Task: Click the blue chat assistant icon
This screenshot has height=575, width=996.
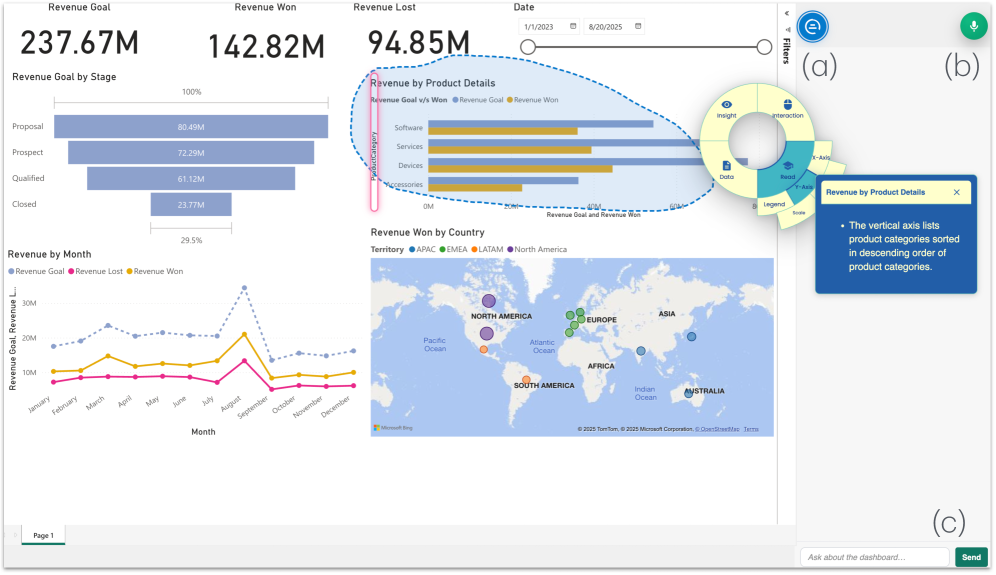Action: 813,26
